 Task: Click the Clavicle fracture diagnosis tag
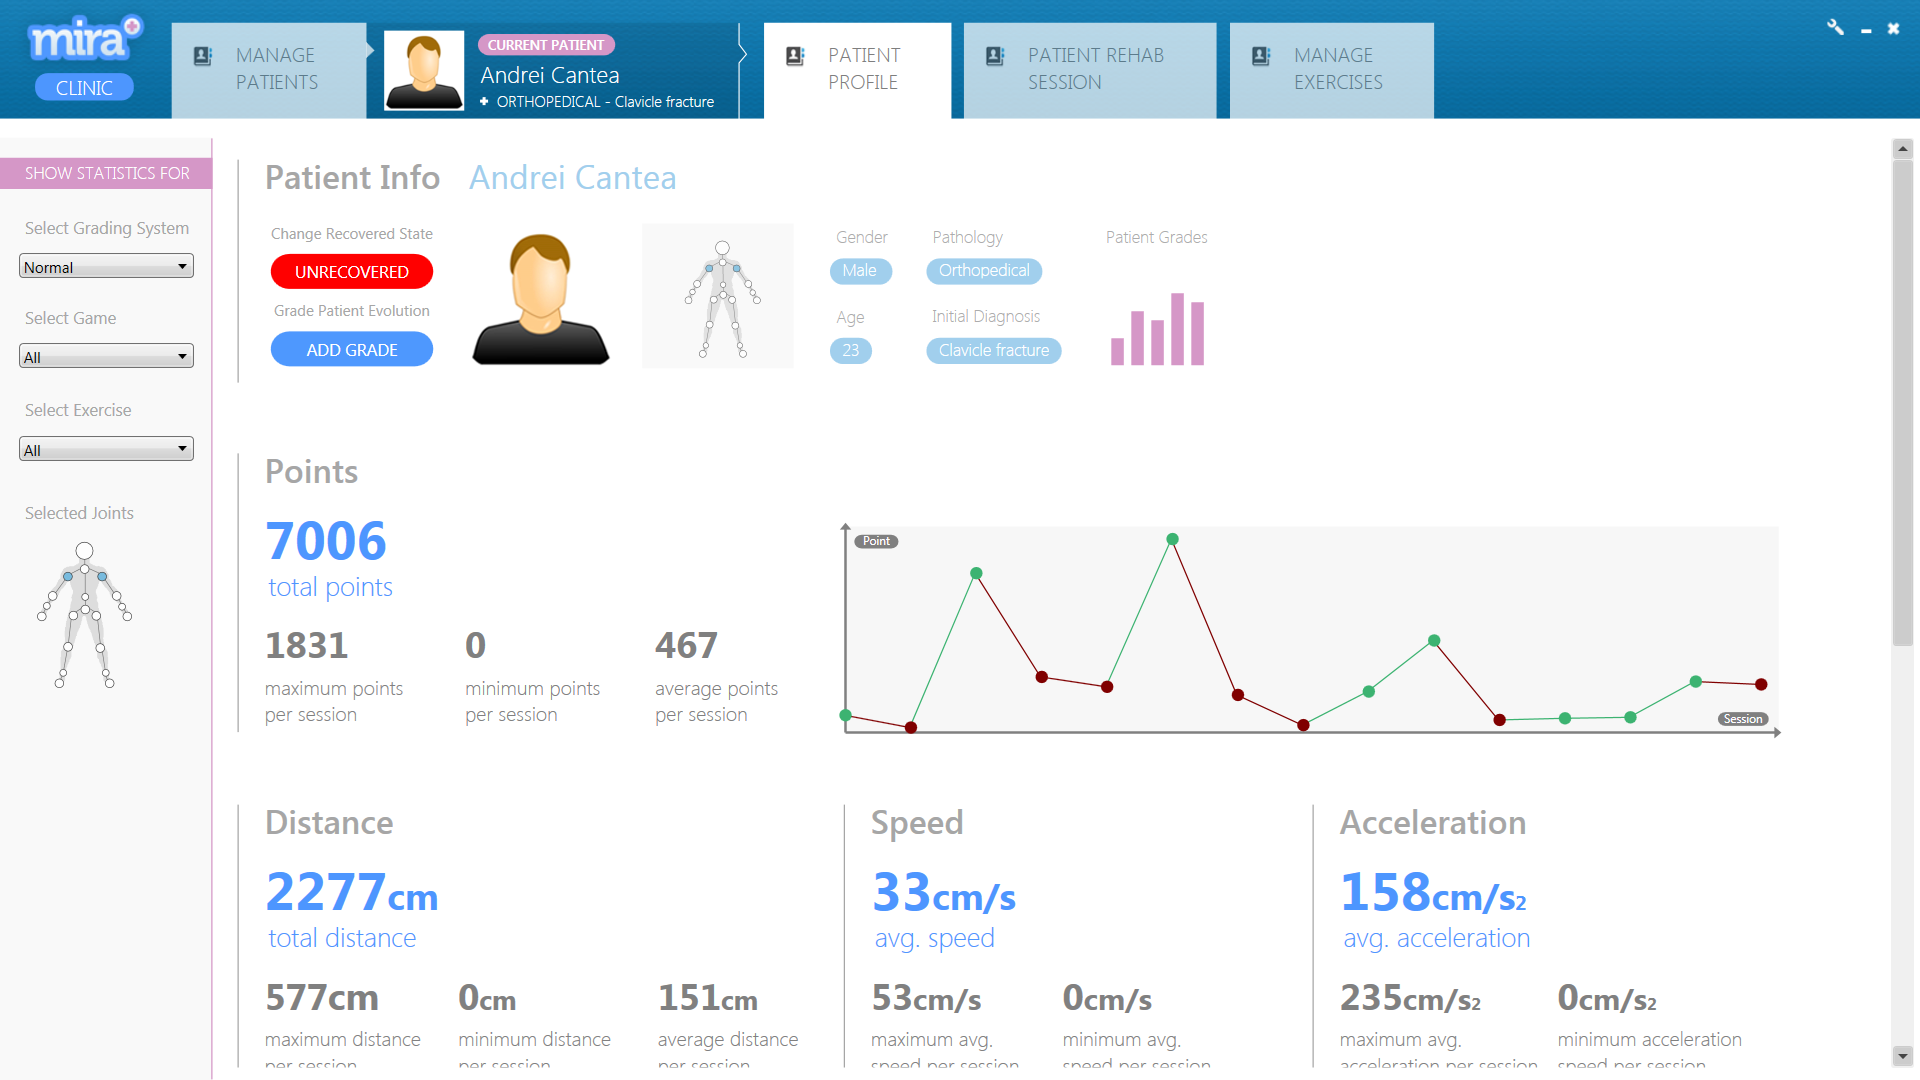[x=994, y=351]
